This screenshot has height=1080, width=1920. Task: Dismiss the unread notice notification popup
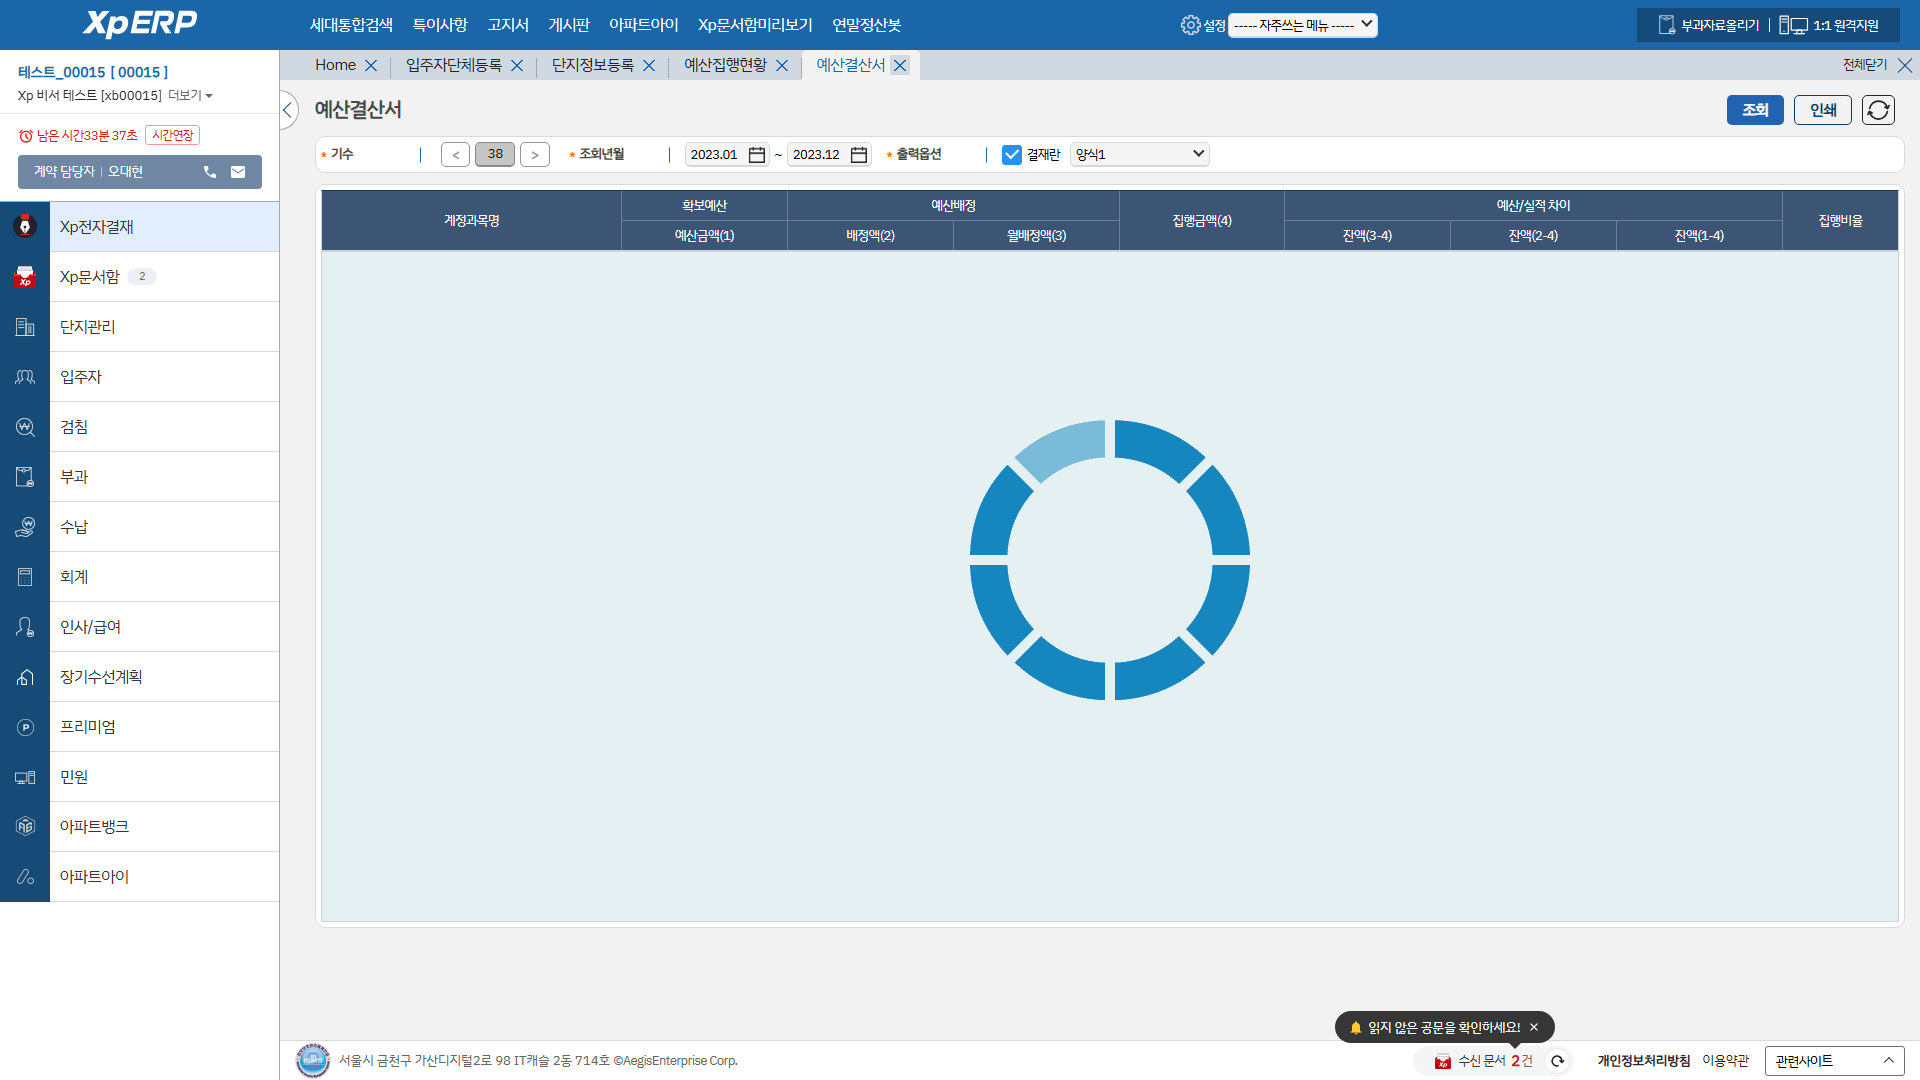(1534, 1027)
